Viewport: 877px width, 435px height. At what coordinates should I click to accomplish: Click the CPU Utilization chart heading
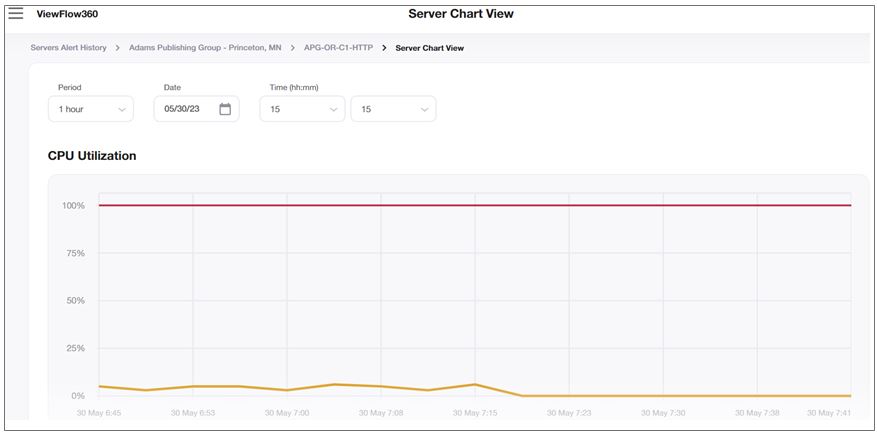[92, 156]
